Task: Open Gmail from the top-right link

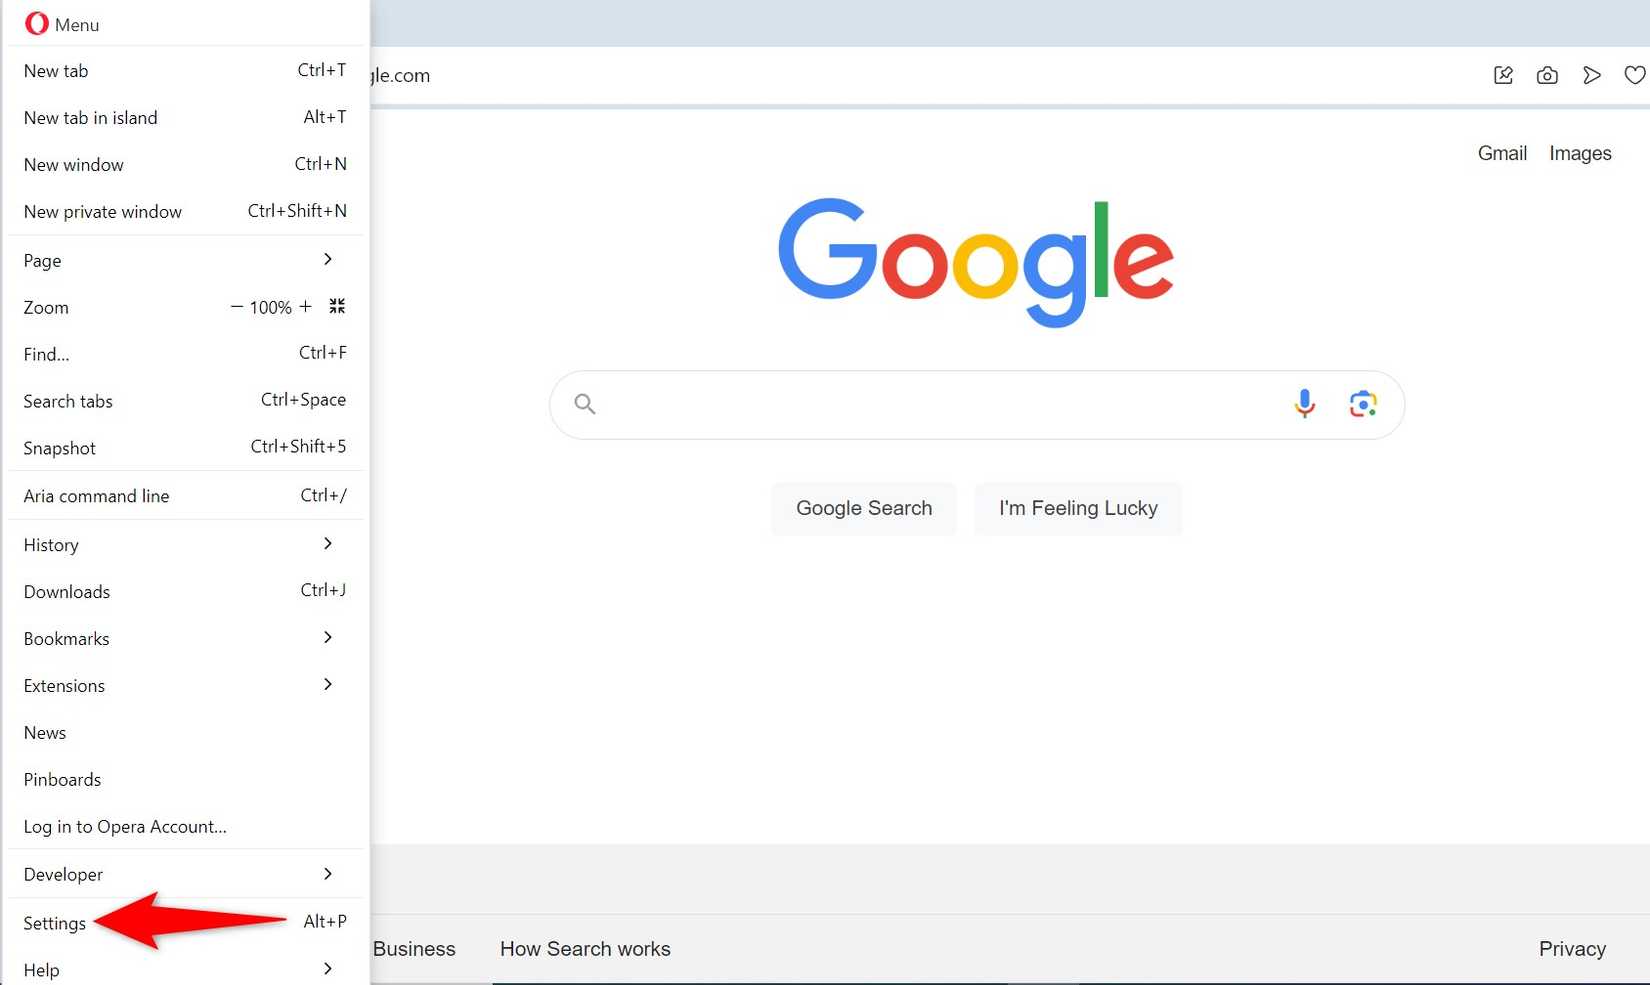Action: [x=1501, y=153]
